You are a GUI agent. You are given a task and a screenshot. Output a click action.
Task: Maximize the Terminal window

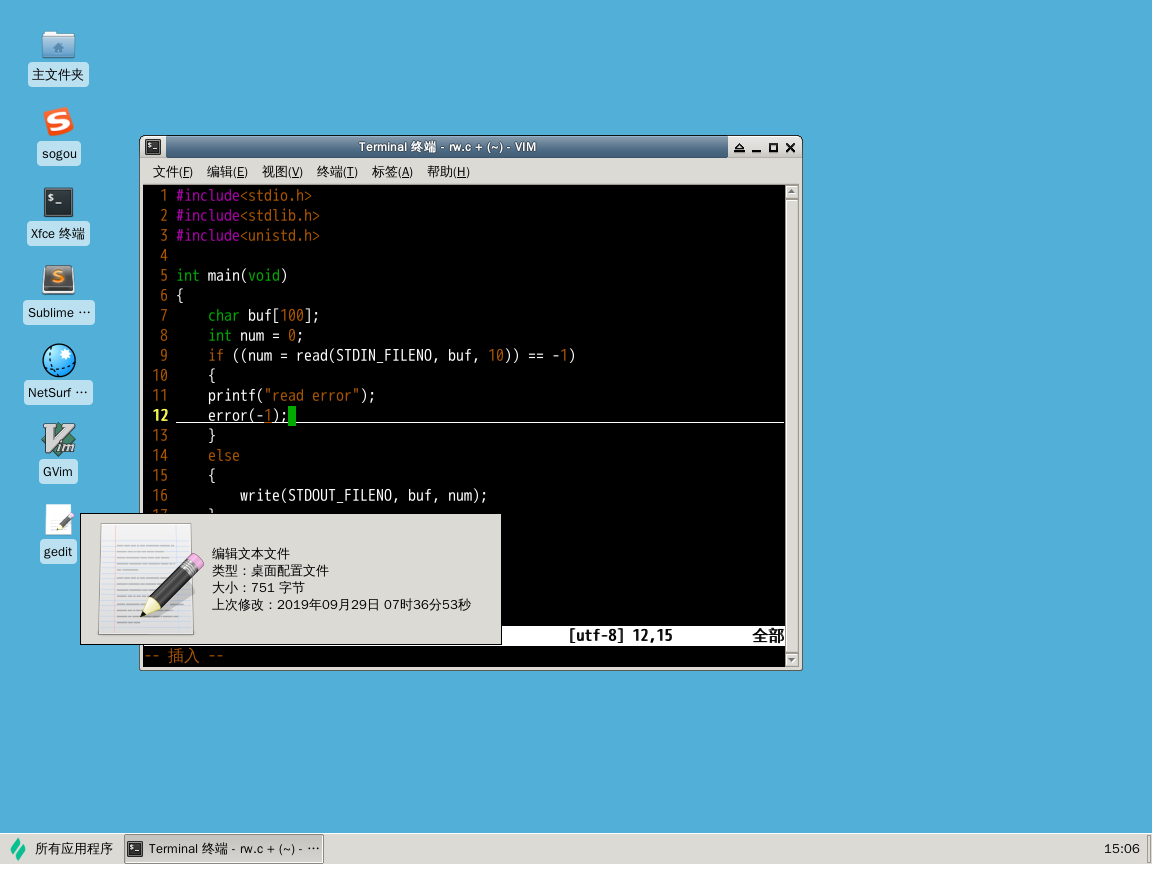click(773, 148)
